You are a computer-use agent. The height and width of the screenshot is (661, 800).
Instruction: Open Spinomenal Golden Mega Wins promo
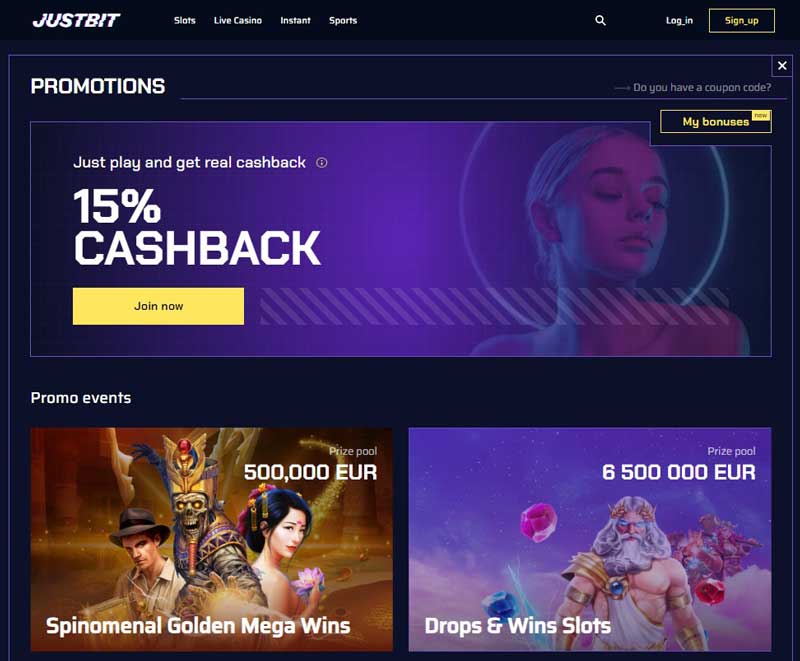pos(212,539)
